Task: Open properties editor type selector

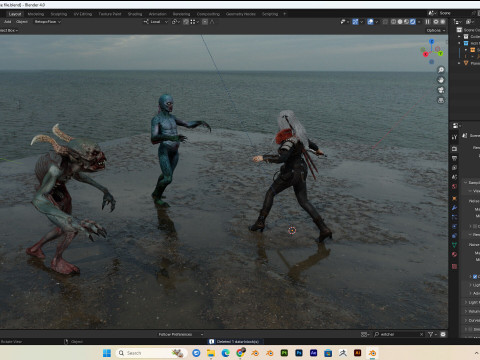Action: (456, 125)
